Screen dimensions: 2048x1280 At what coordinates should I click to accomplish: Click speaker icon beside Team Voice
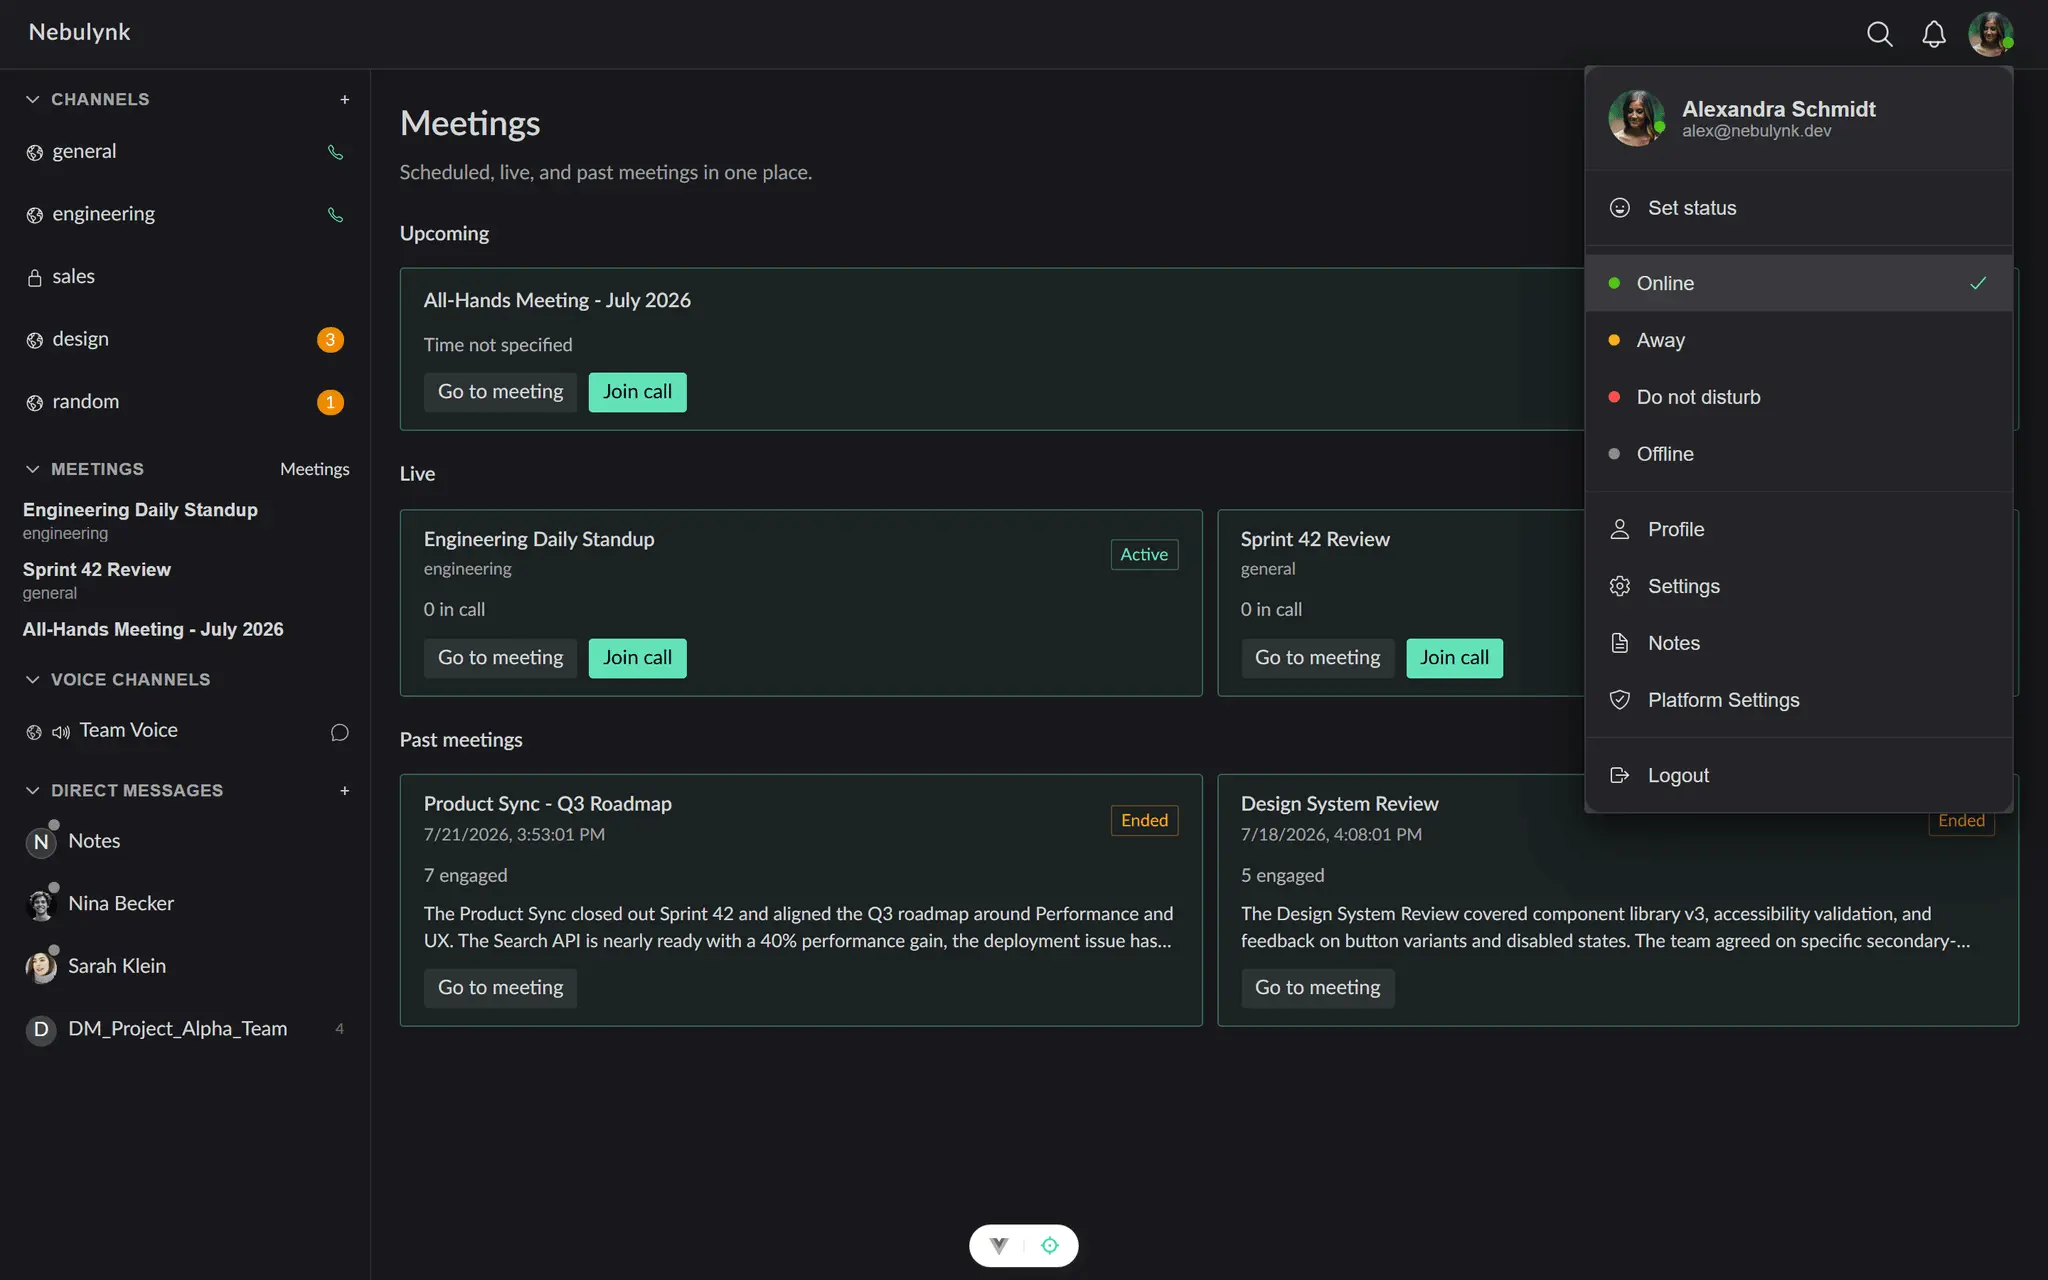(61, 732)
